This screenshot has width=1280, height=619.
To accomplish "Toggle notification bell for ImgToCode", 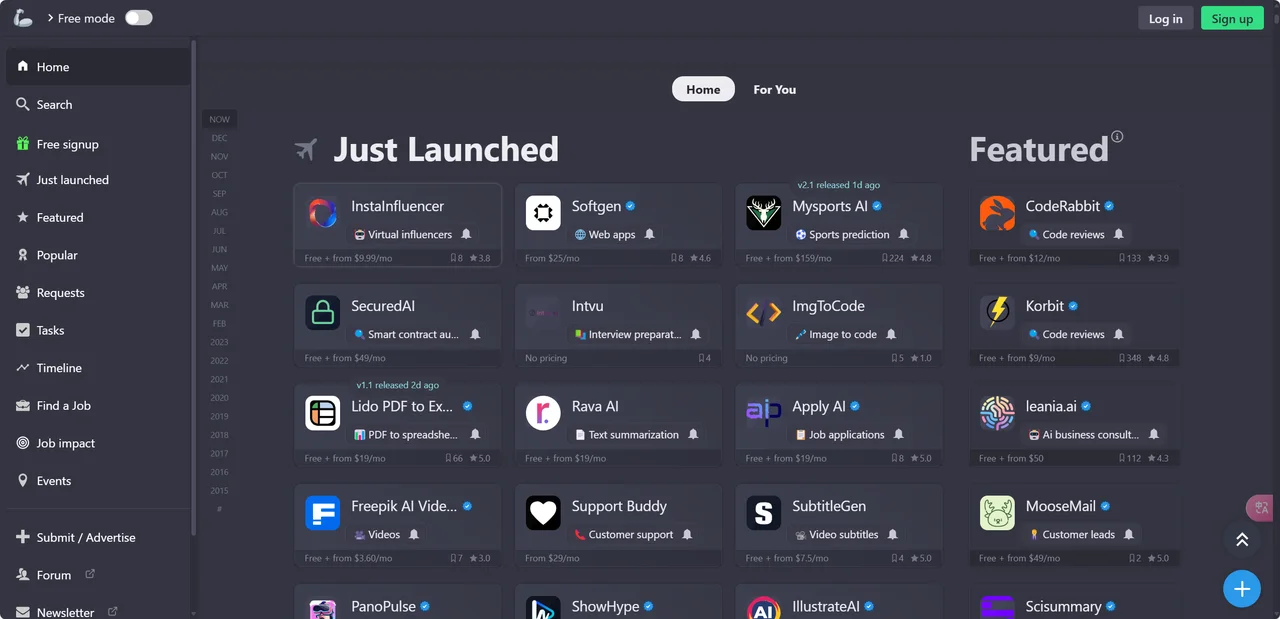I will click(891, 334).
